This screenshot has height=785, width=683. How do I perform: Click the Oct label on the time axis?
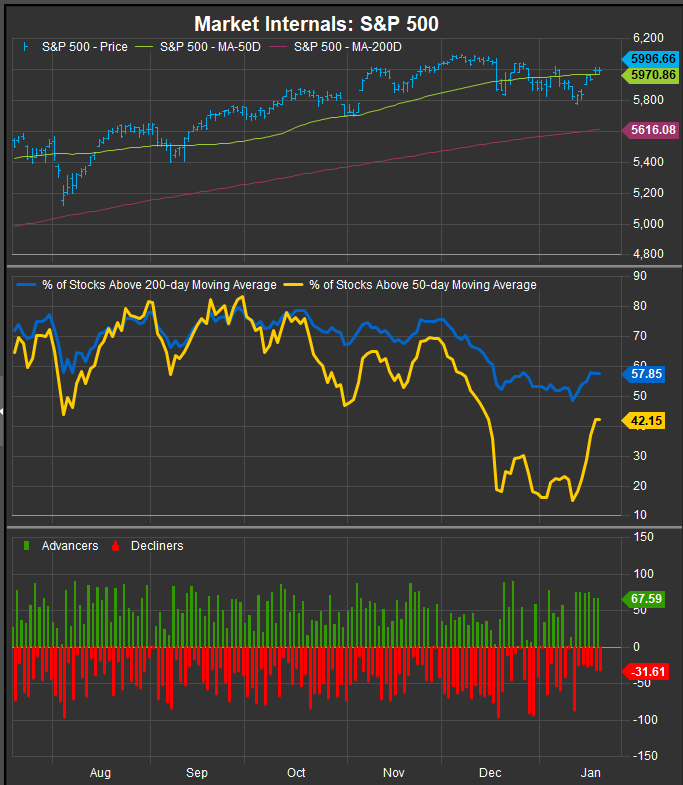click(296, 772)
